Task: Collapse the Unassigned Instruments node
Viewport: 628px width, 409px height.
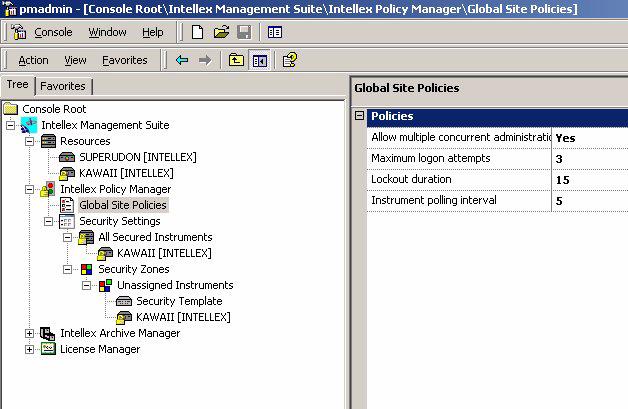Action: click(x=87, y=286)
